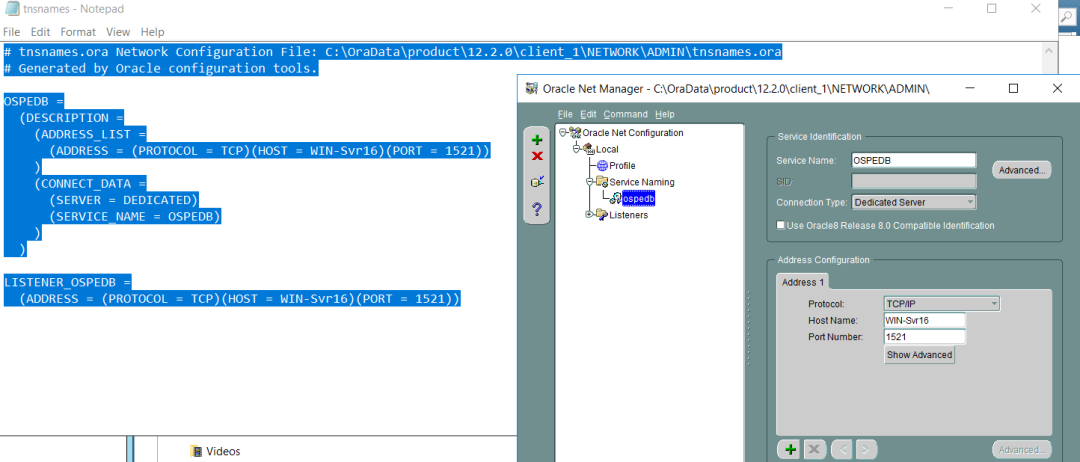Select the ospedb service entry
The width and height of the screenshot is (1080, 462).
(638, 198)
